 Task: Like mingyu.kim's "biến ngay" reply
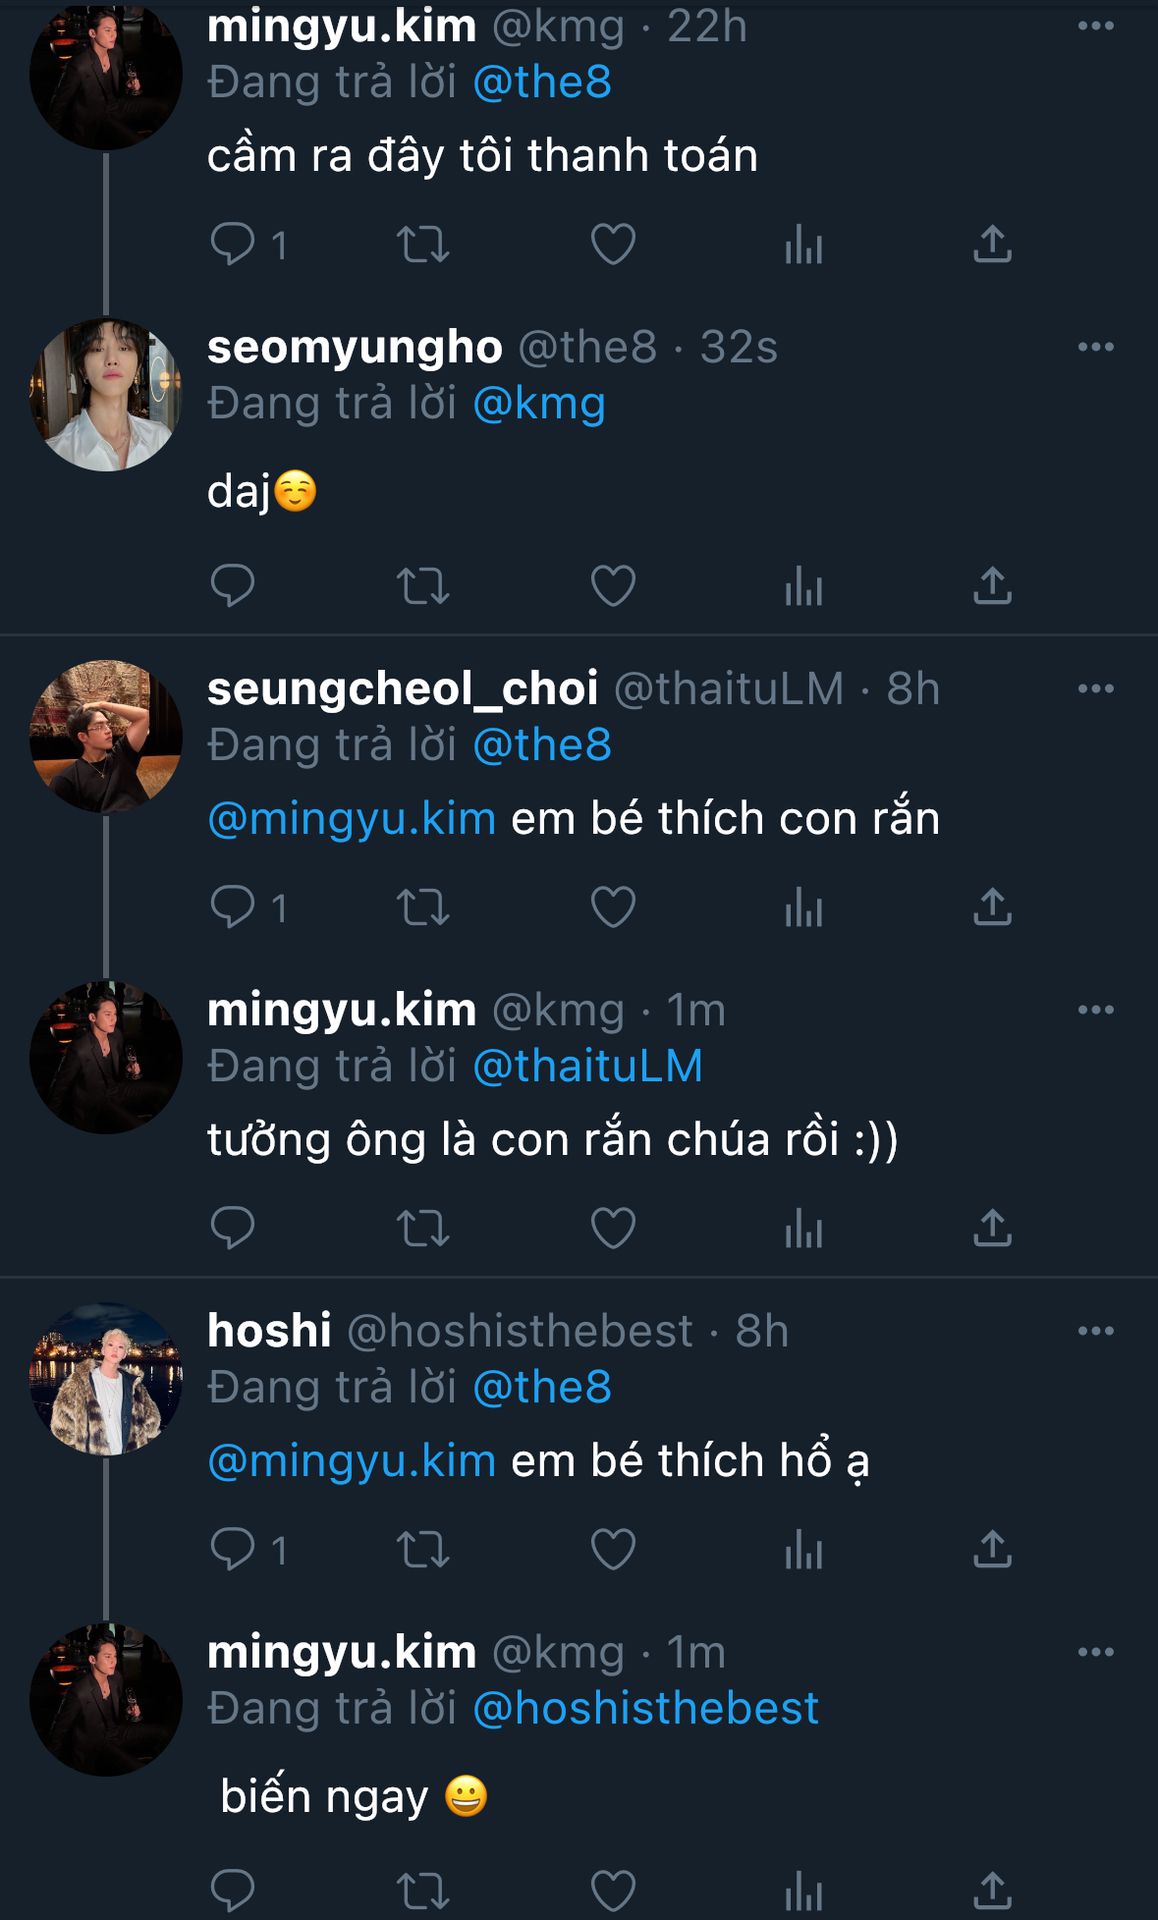click(x=613, y=1890)
